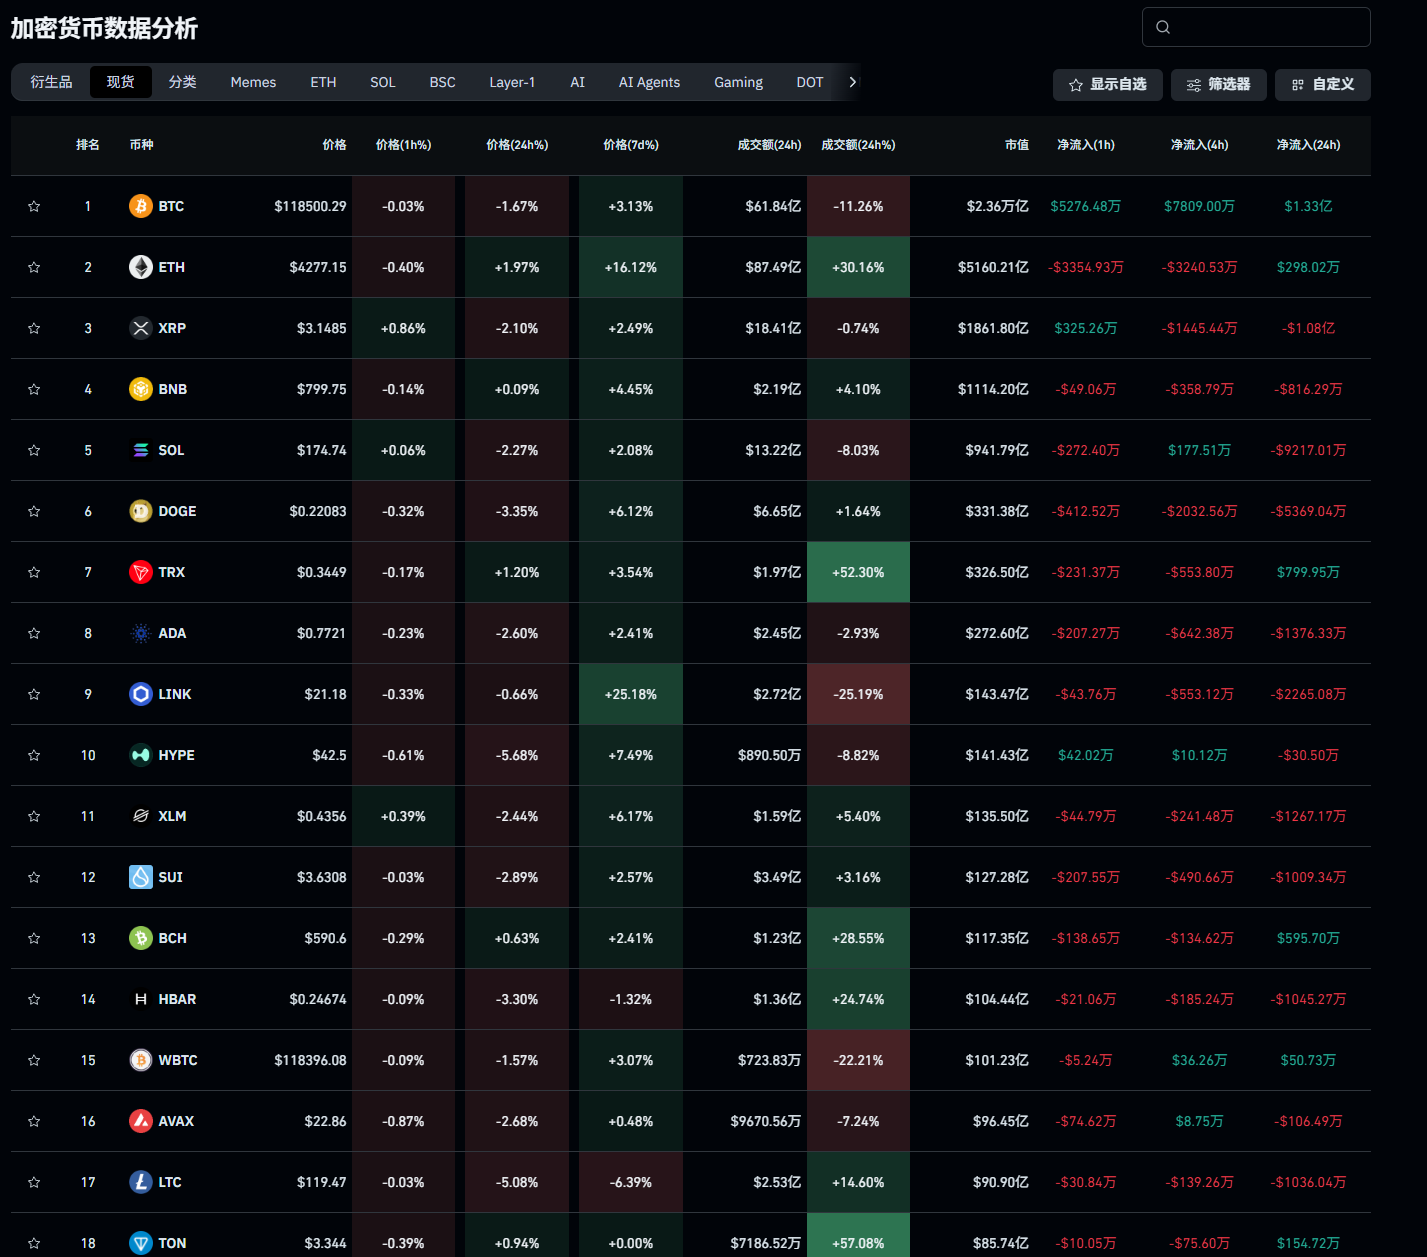The width and height of the screenshot is (1427, 1257).
Task: Select the Gaming tab
Action: coord(738,82)
